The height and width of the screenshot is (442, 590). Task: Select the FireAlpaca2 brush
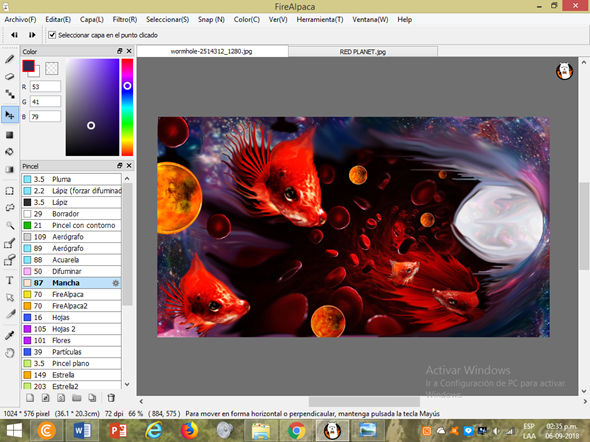tap(71, 306)
